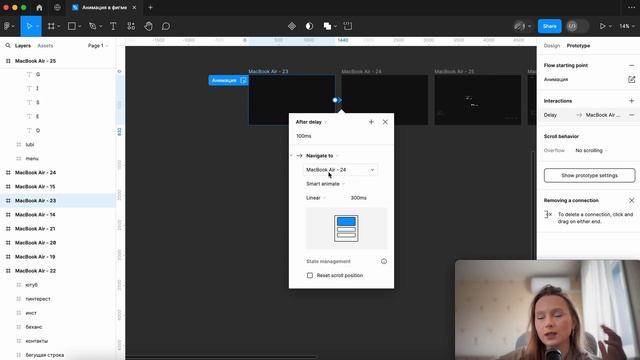Image resolution: width=640 pixels, height=360 pixels.
Task: Select the Delay interaction row
Action: (x=588, y=115)
